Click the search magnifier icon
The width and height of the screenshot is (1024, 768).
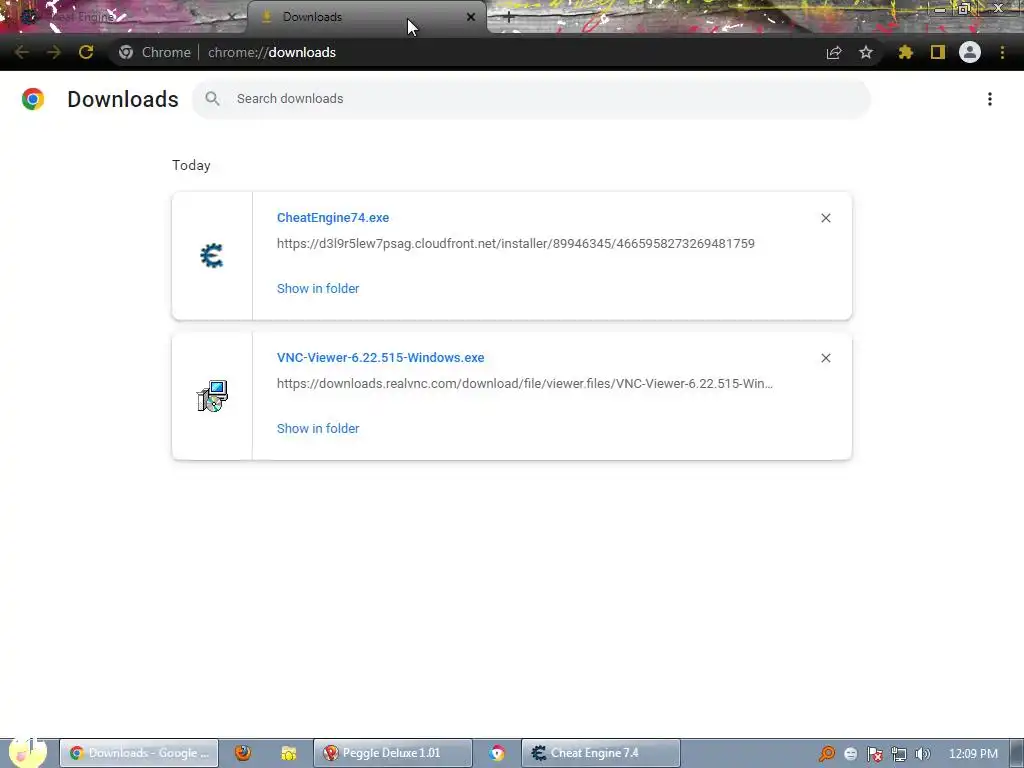click(212, 99)
